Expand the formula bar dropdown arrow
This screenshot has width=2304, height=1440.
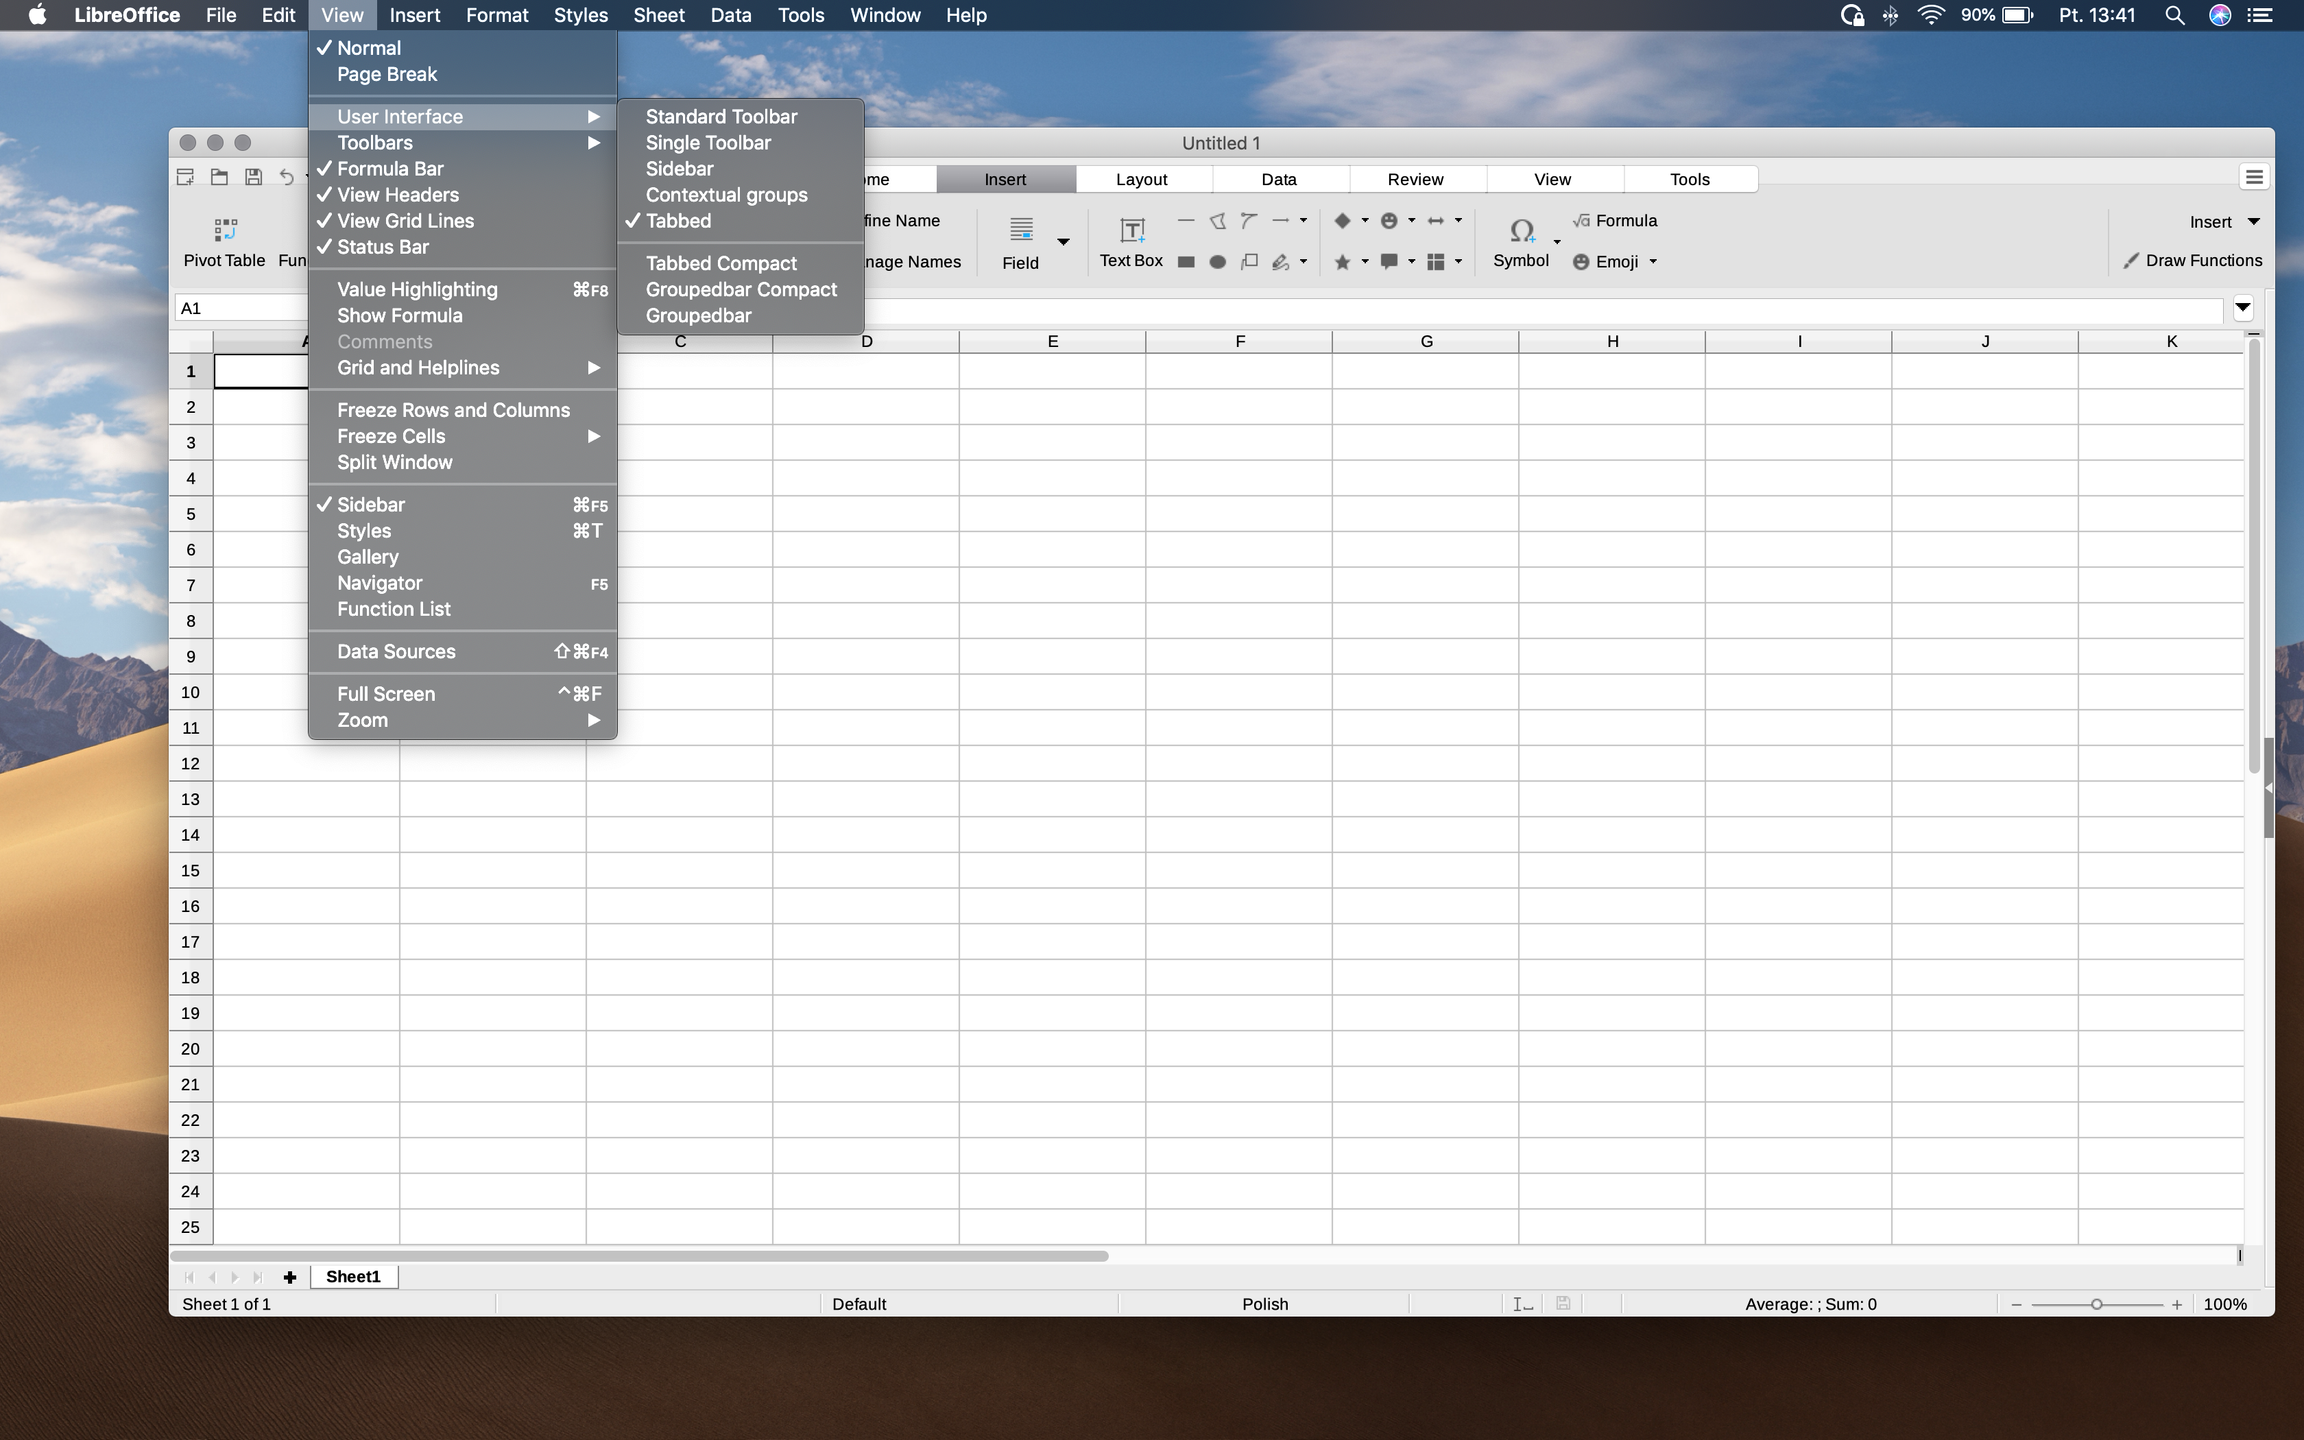click(2243, 307)
